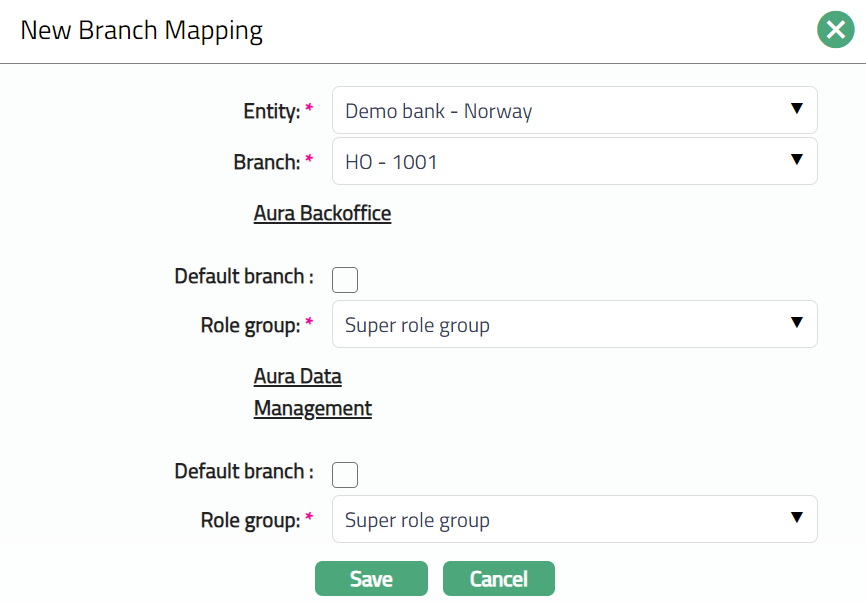Click Role group label under Aura Data Management
Viewport: 866px width, 602px height.
(250, 520)
